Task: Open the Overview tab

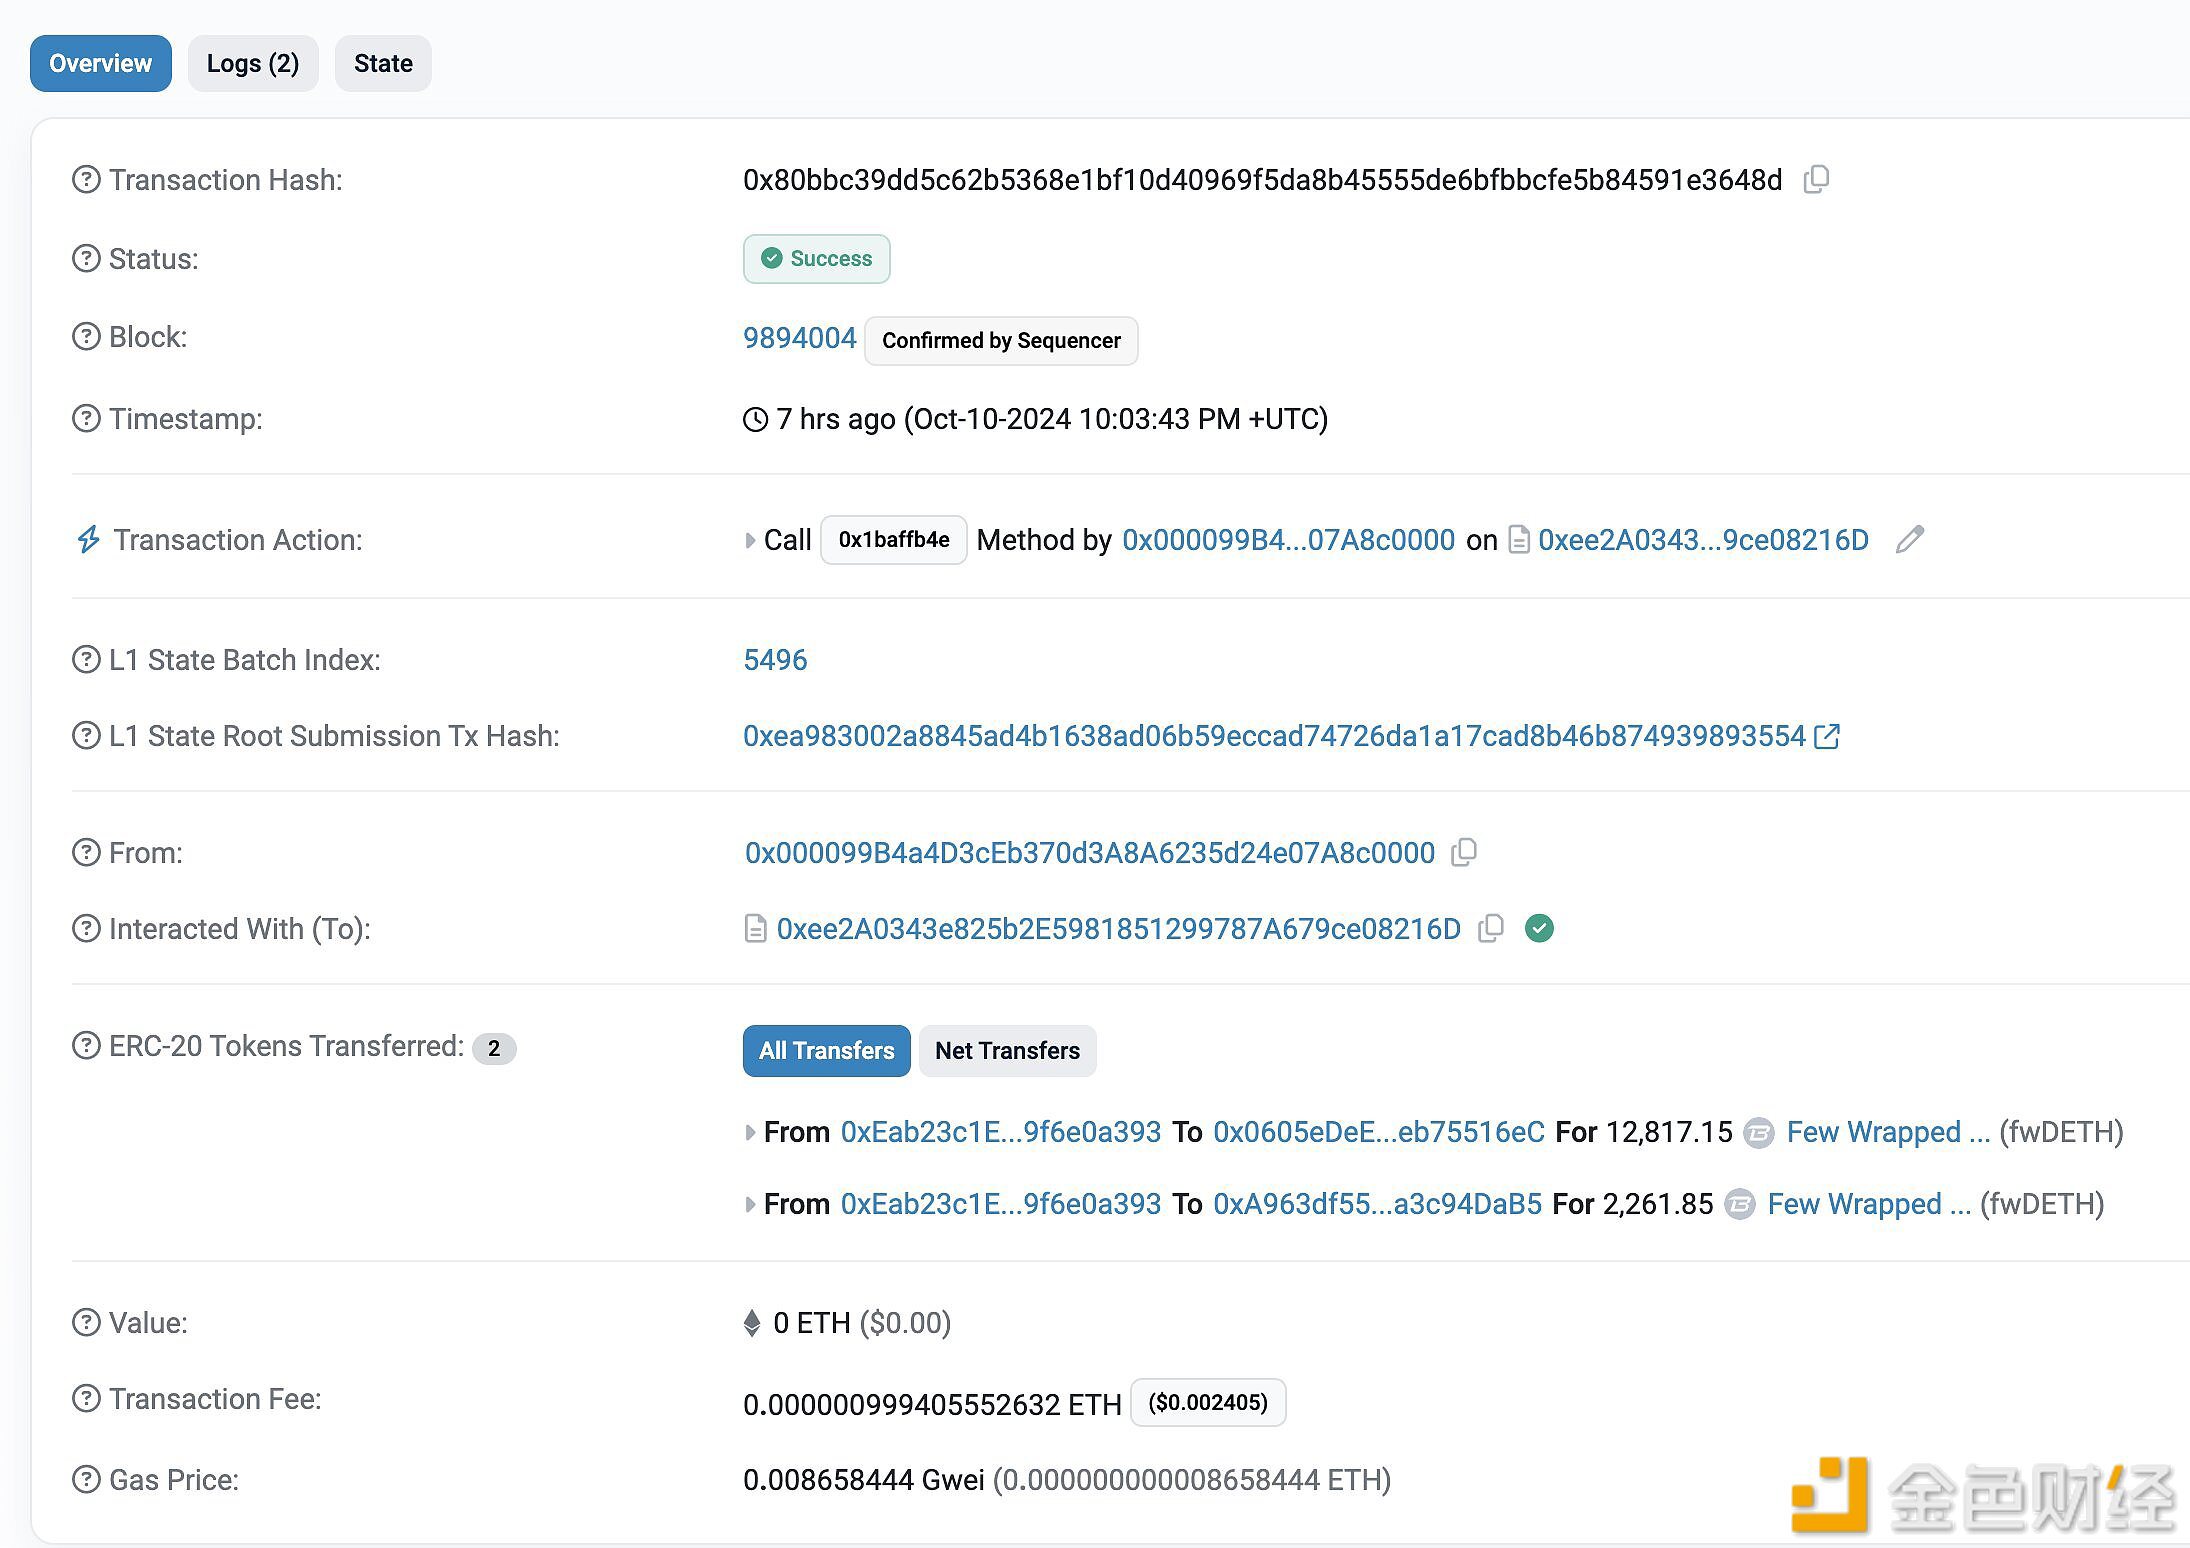Action: tap(99, 64)
